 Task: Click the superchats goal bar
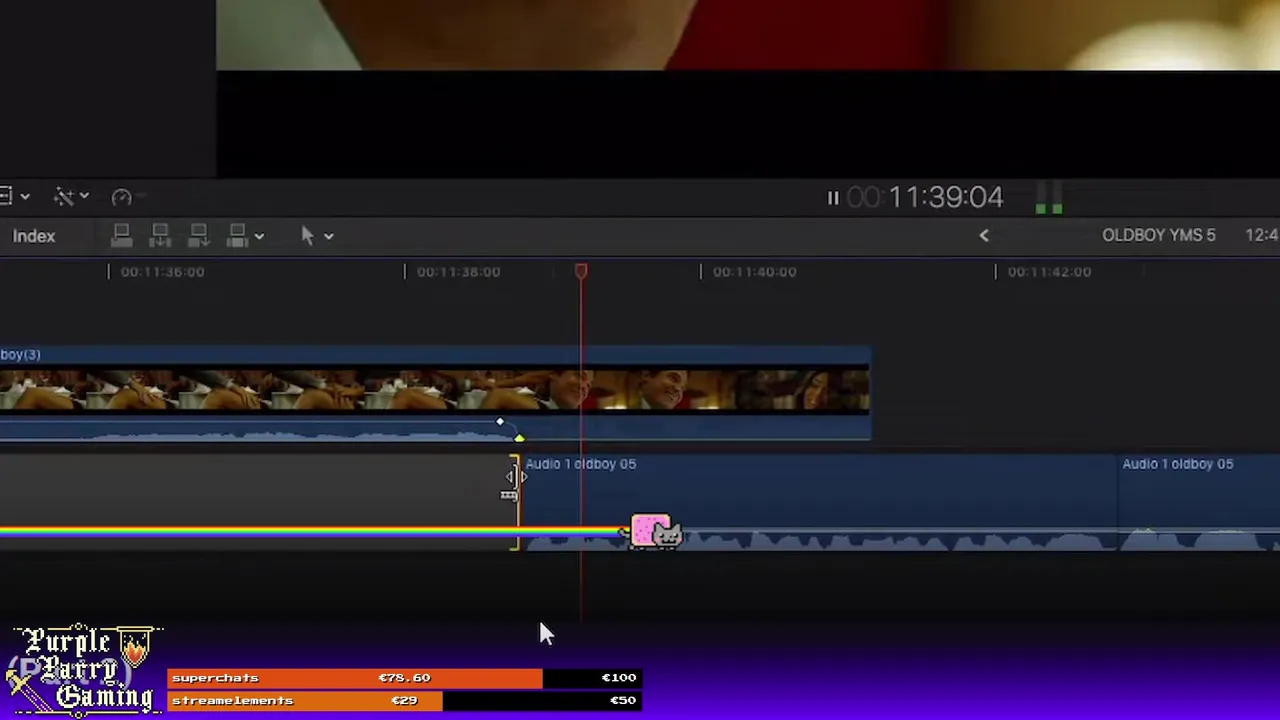pyautogui.click(x=404, y=678)
